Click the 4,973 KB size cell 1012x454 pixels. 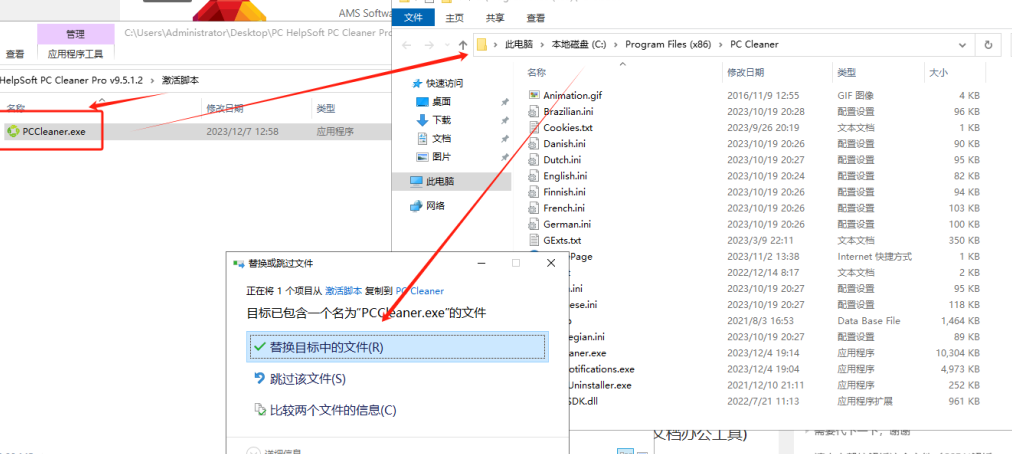tap(960, 369)
